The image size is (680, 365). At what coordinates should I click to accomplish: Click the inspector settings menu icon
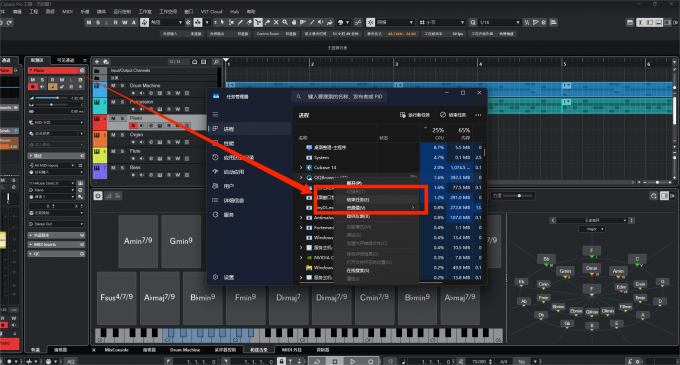coord(85,60)
